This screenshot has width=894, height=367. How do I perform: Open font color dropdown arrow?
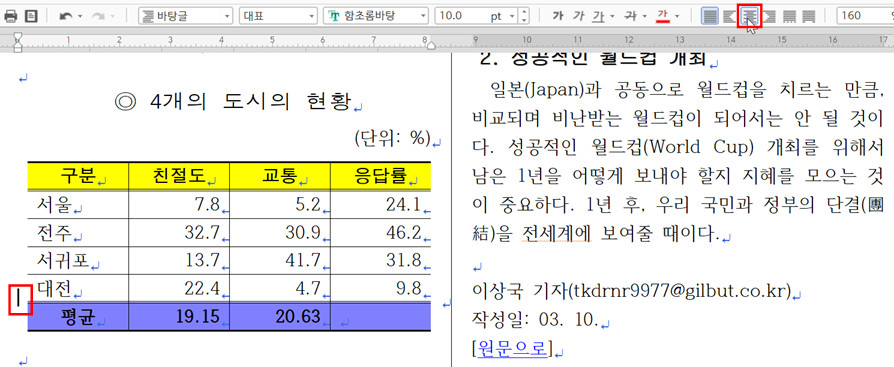(677, 16)
